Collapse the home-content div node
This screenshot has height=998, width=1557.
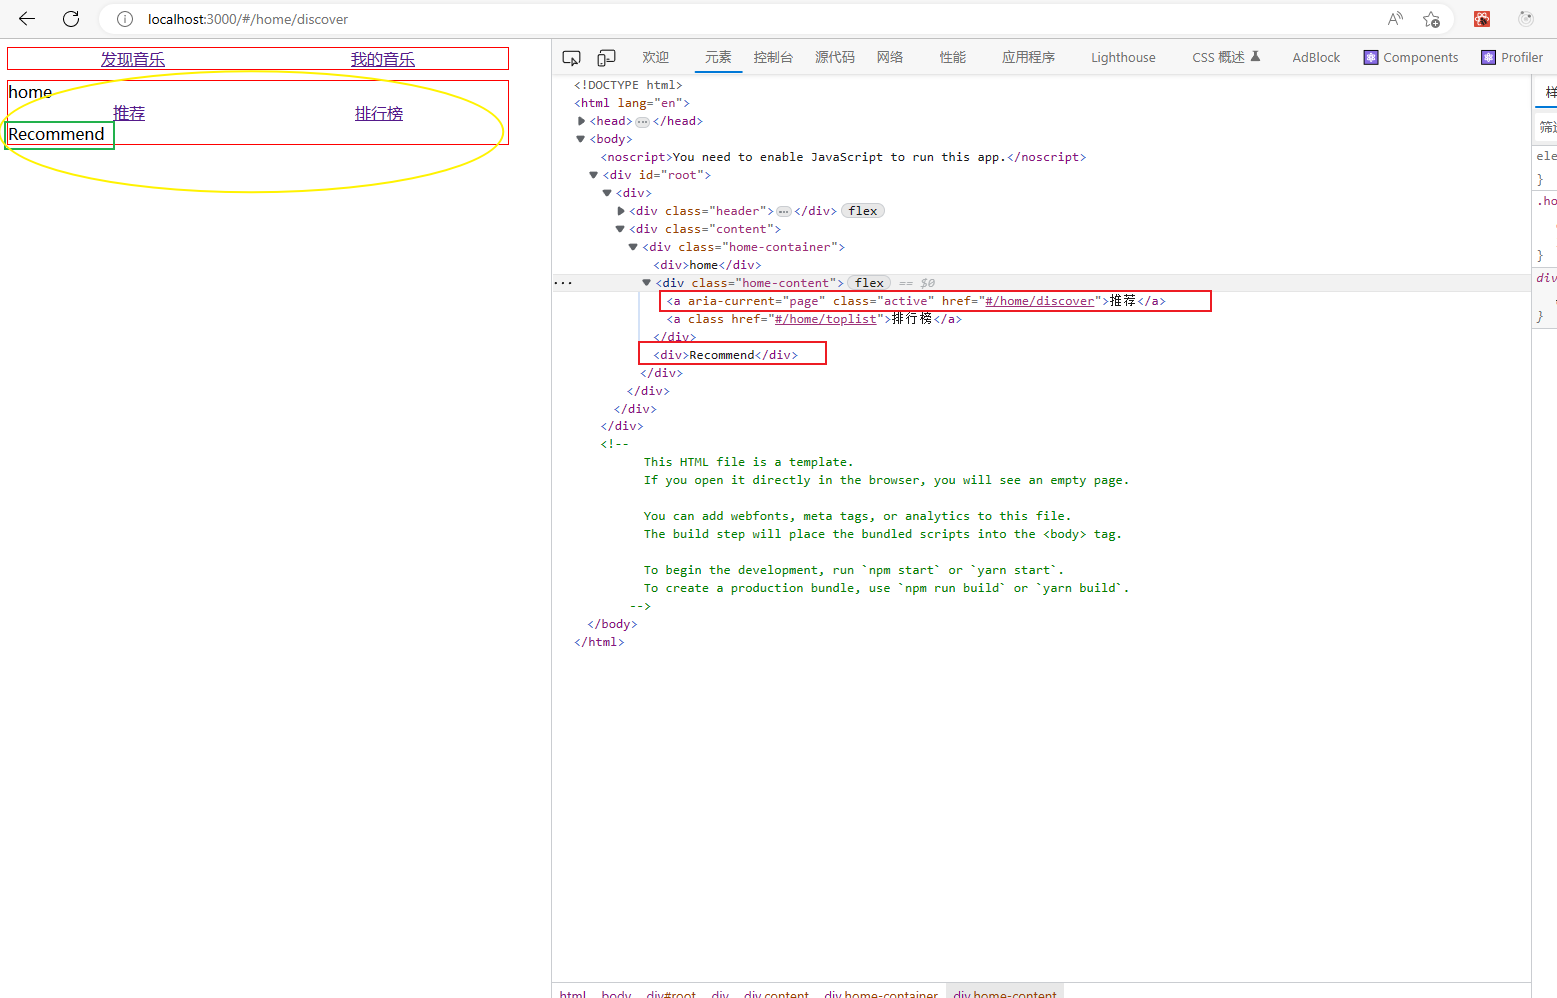[646, 283]
